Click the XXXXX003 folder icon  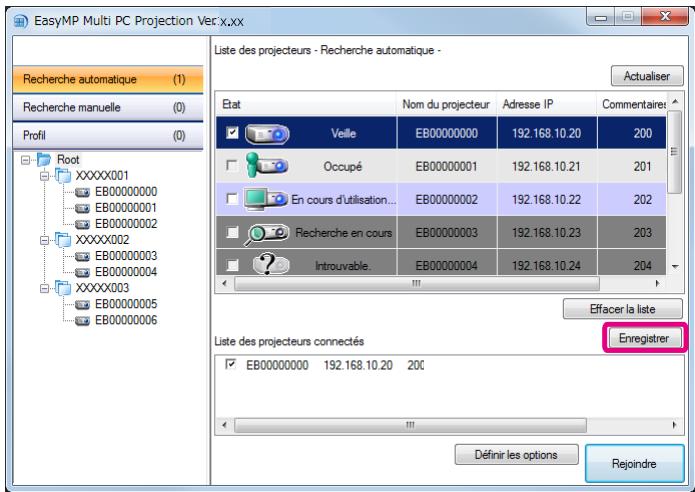[63, 288]
